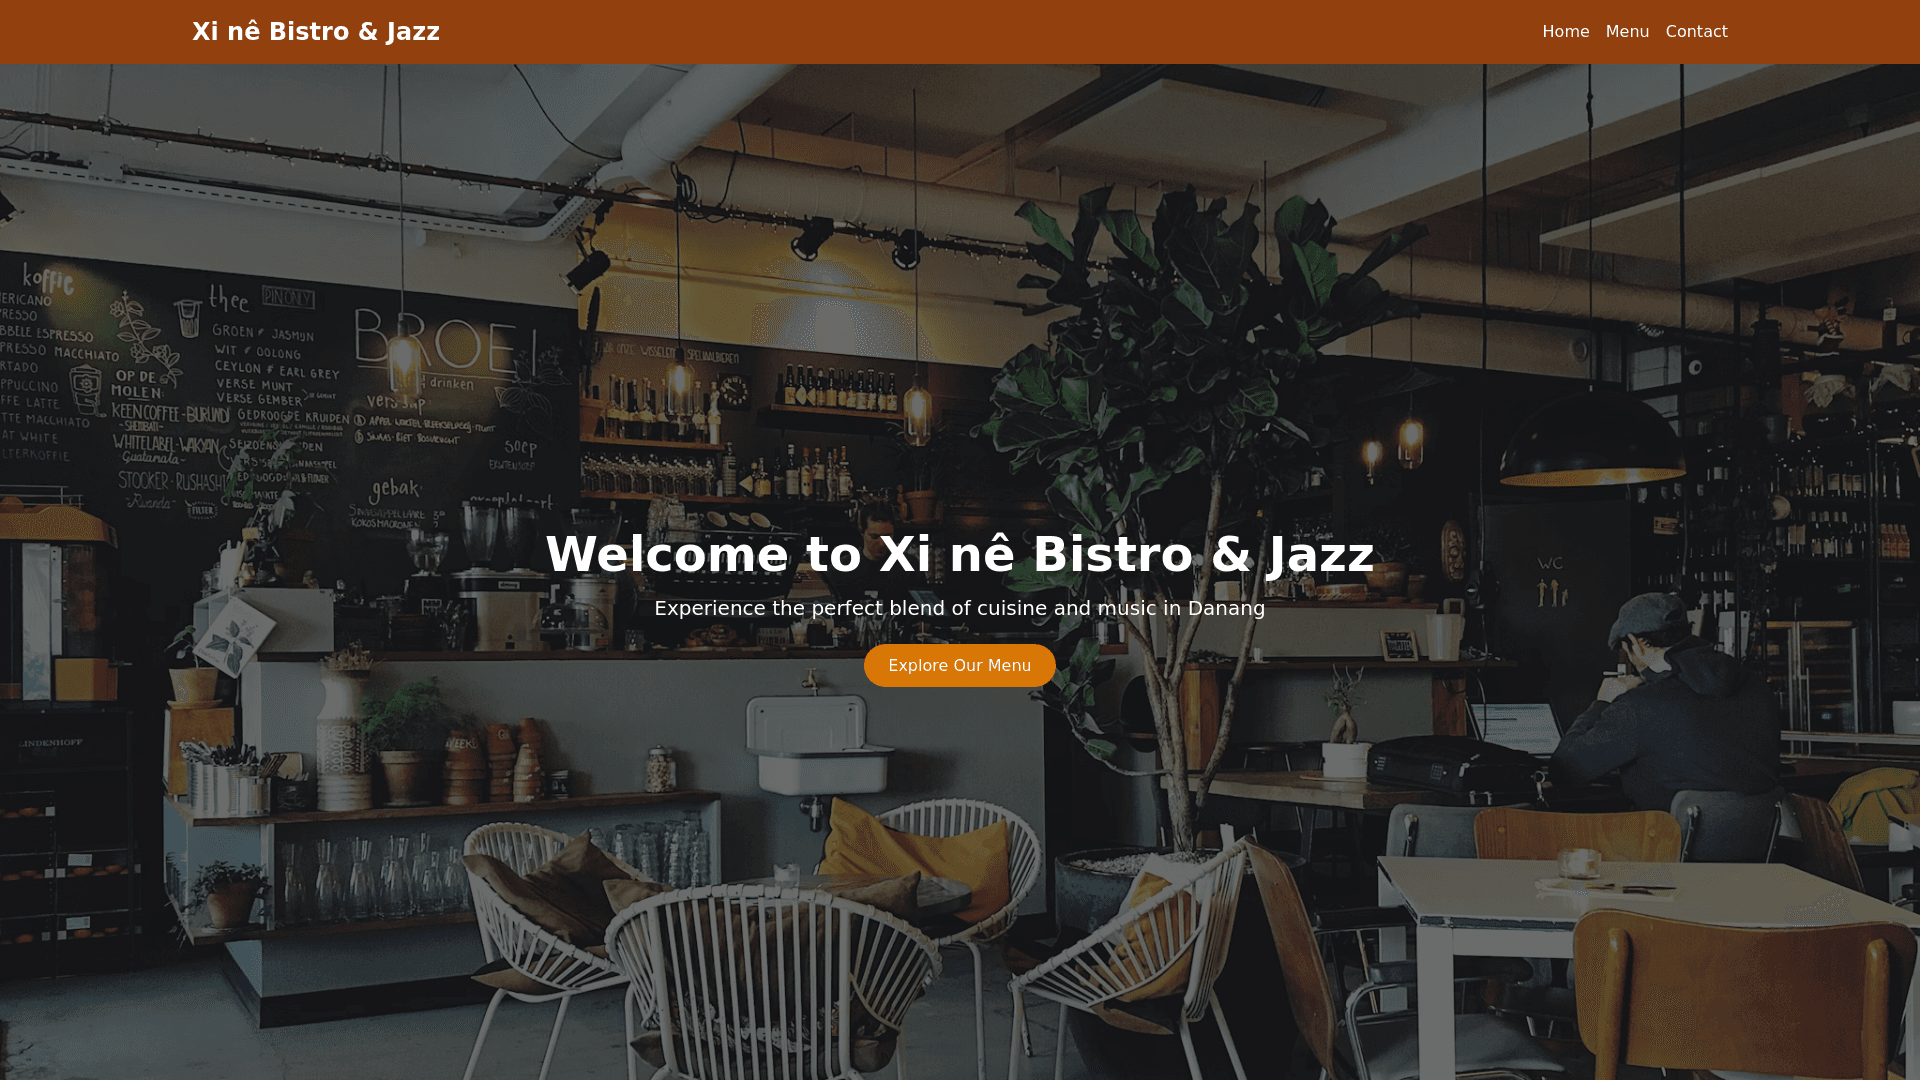This screenshot has height=1080, width=1920.
Task: Click the Explore Our Menu button
Action: (959, 665)
